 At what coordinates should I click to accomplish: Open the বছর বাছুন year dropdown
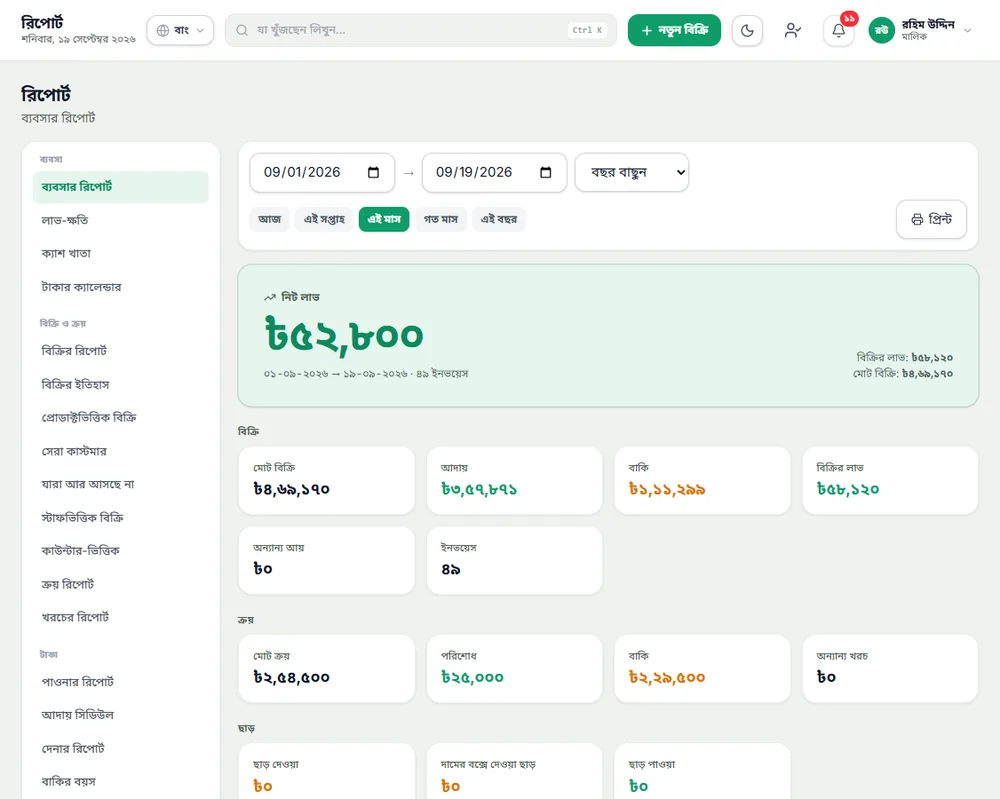pos(631,172)
